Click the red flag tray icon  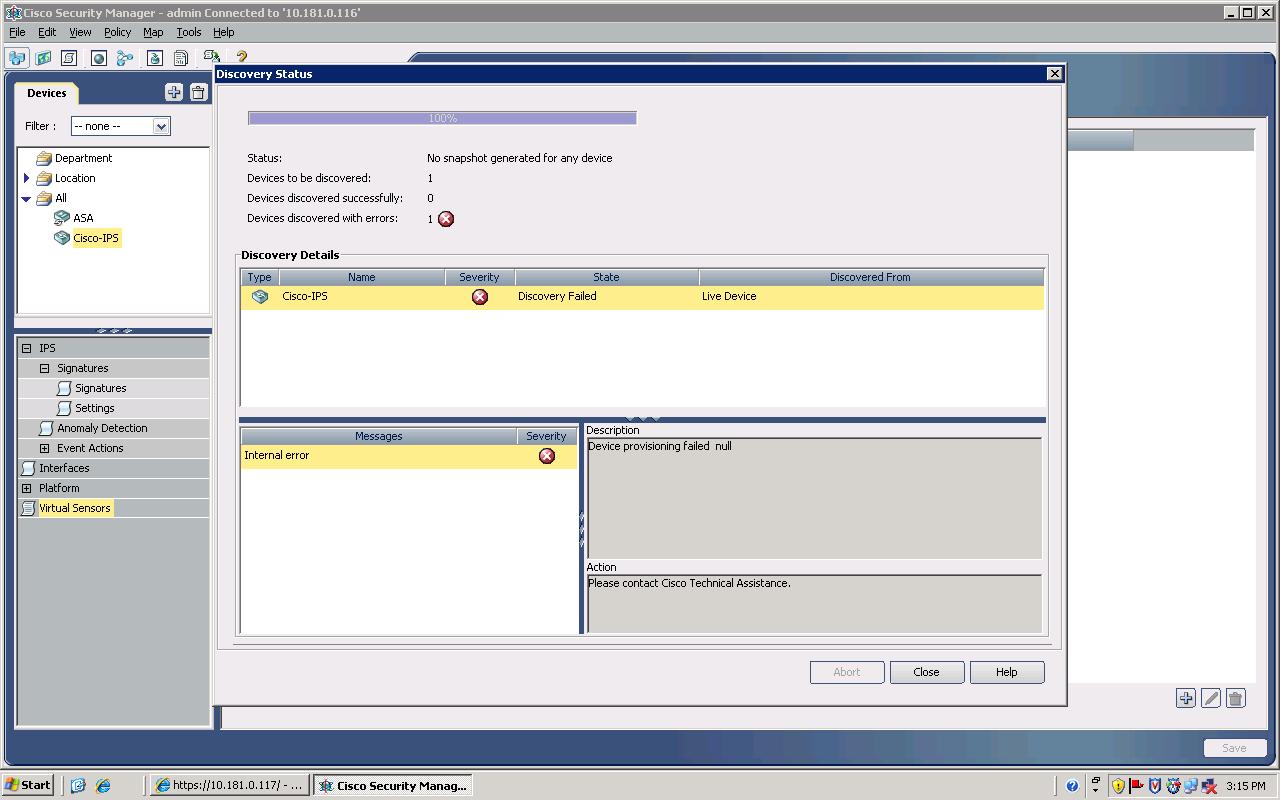pyautogui.click(x=1136, y=786)
